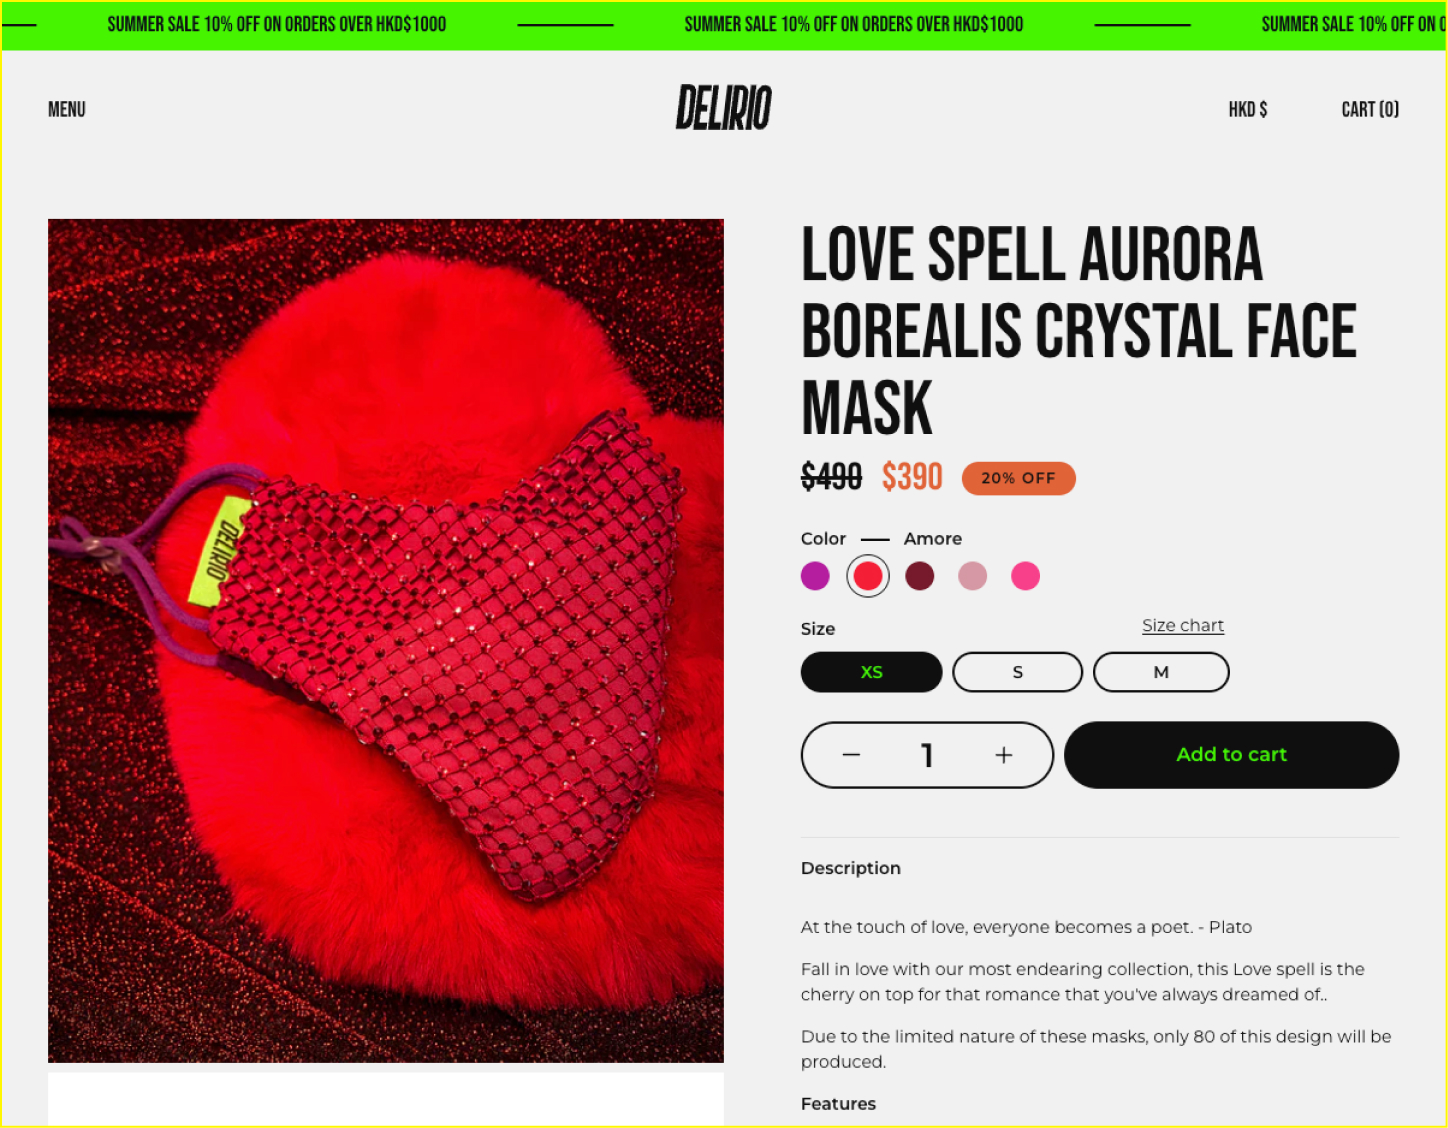The width and height of the screenshot is (1448, 1128).
Task: Pick the hot pink color swatch
Action: (x=1025, y=576)
